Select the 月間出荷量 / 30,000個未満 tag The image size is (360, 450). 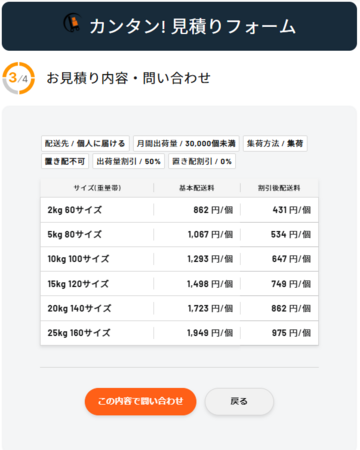pyautogui.click(x=186, y=144)
